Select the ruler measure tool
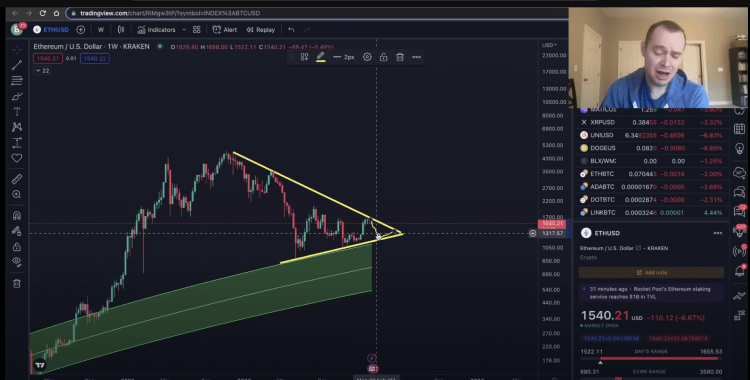Screen dimensions: 750x380 tap(17, 179)
